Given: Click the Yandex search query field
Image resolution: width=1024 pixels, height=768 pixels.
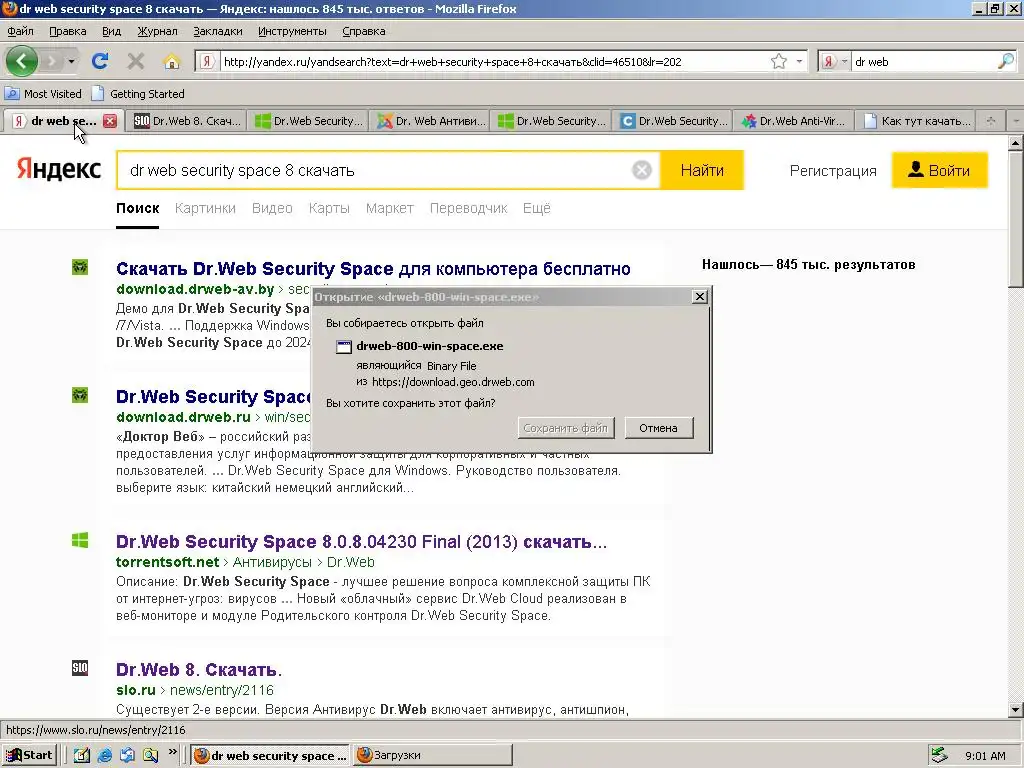Looking at the screenshot, I should (374, 170).
